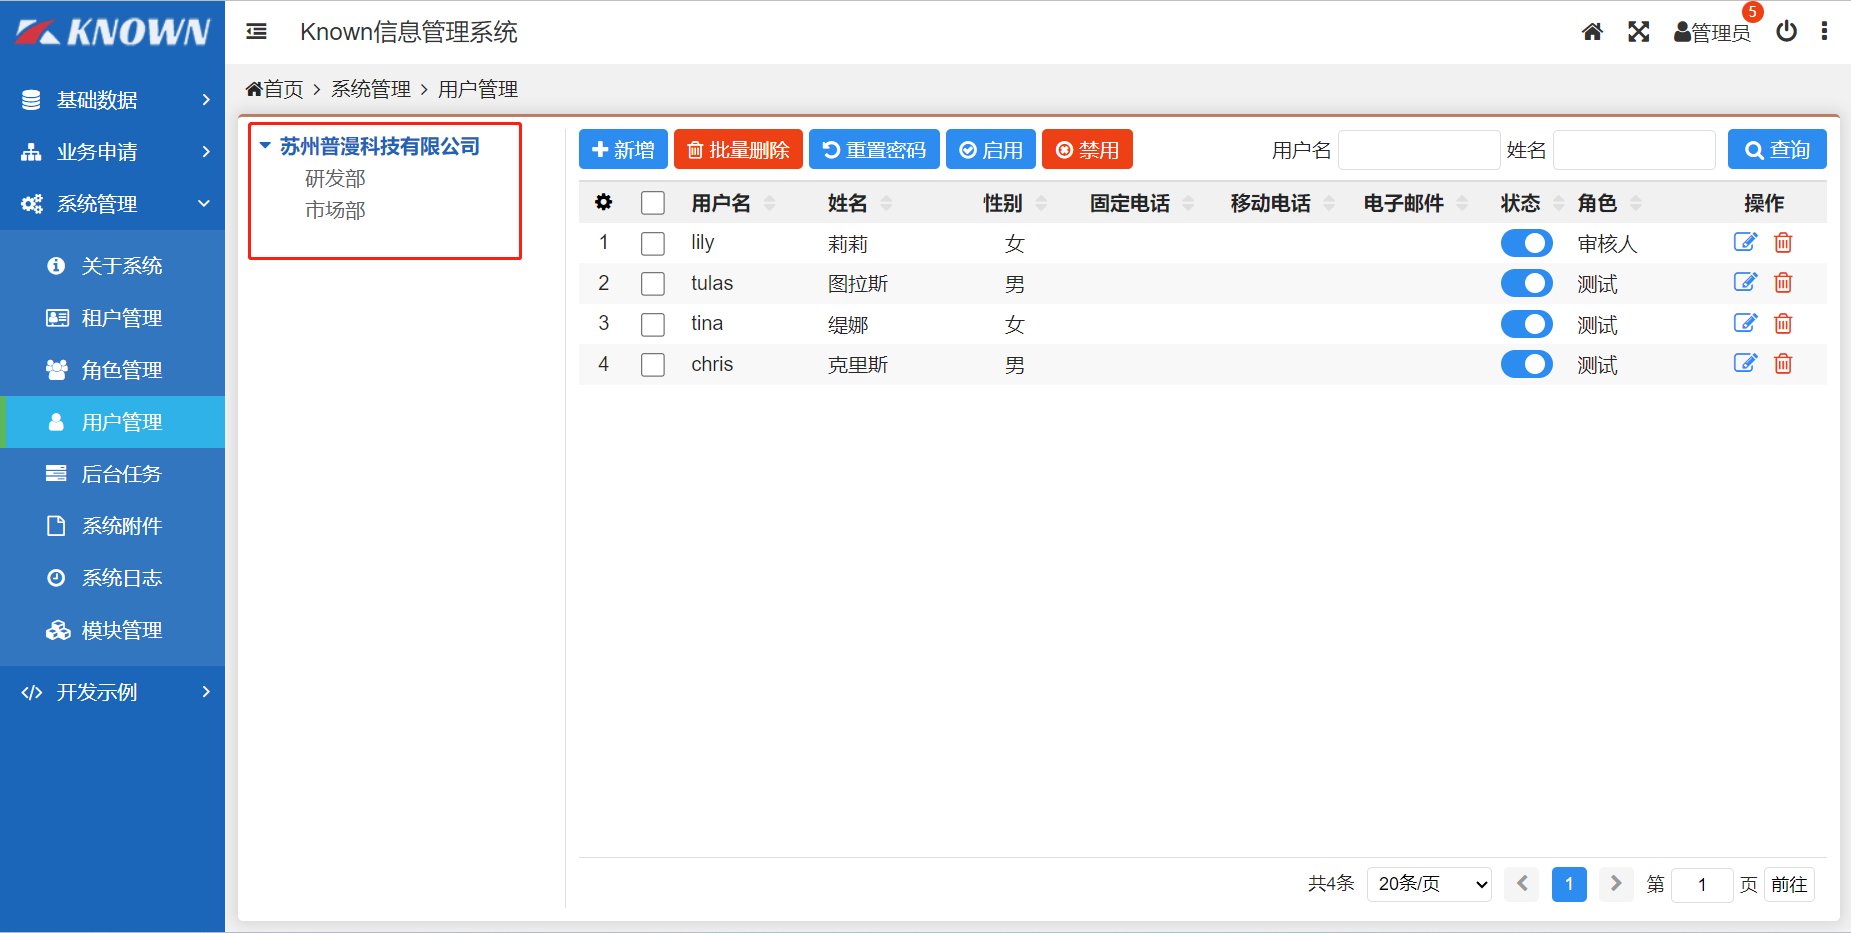Sort by 状态 column arrows
The width and height of the screenshot is (1851, 933).
(x=1558, y=203)
